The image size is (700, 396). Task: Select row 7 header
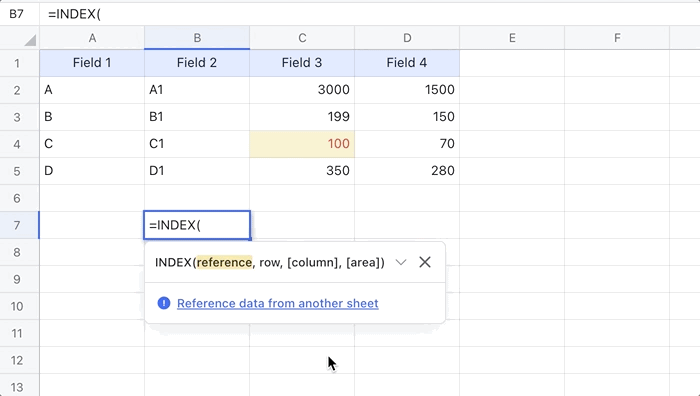[x=20, y=225]
